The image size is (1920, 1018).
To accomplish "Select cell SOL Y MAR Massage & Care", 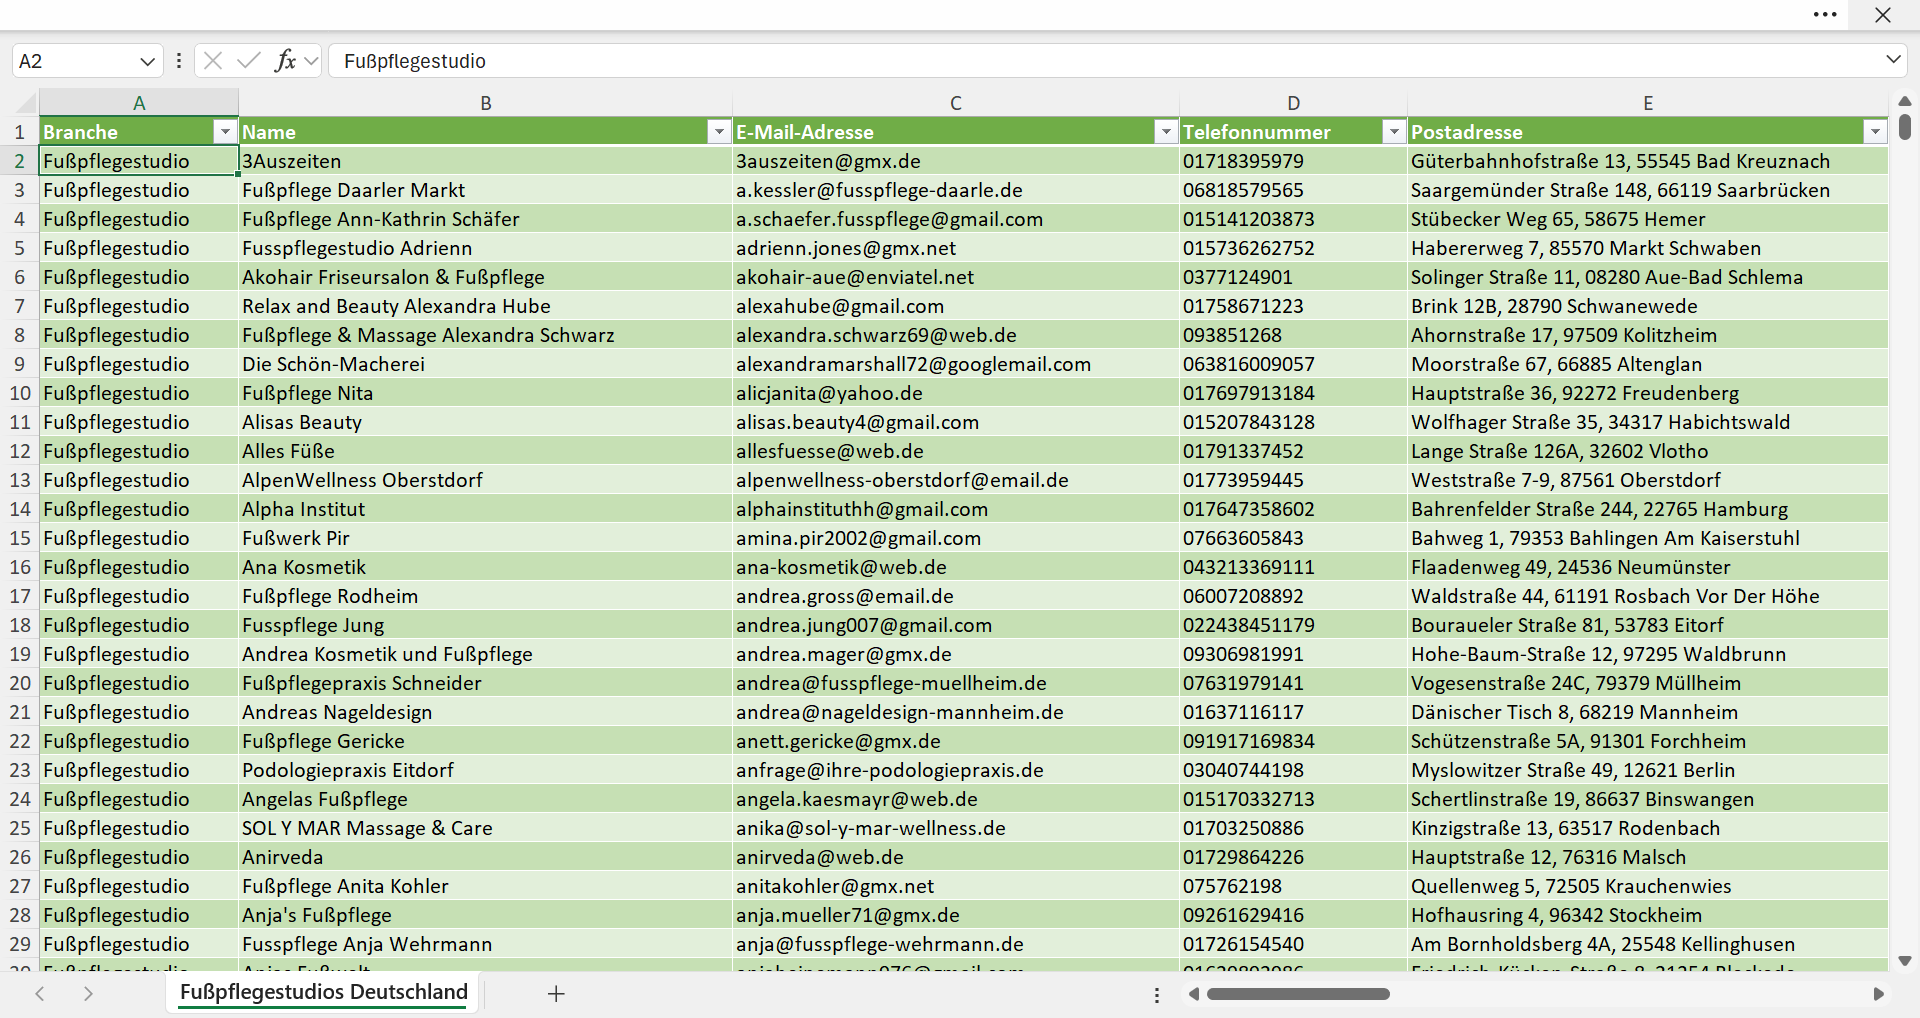I will pos(486,828).
